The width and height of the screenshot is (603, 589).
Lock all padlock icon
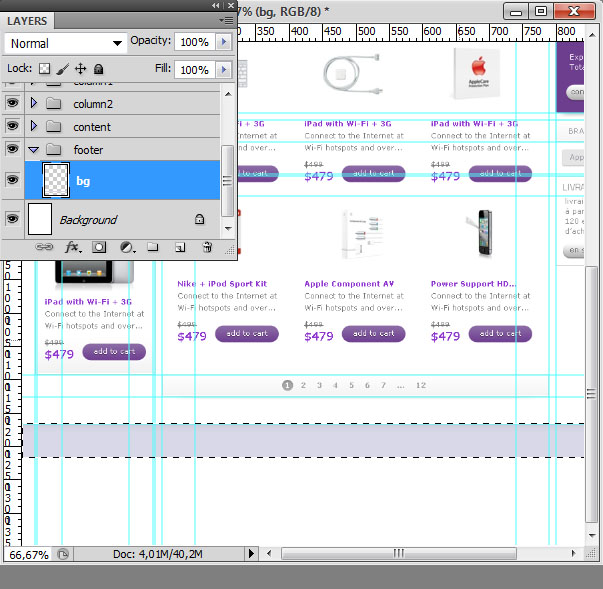99,69
